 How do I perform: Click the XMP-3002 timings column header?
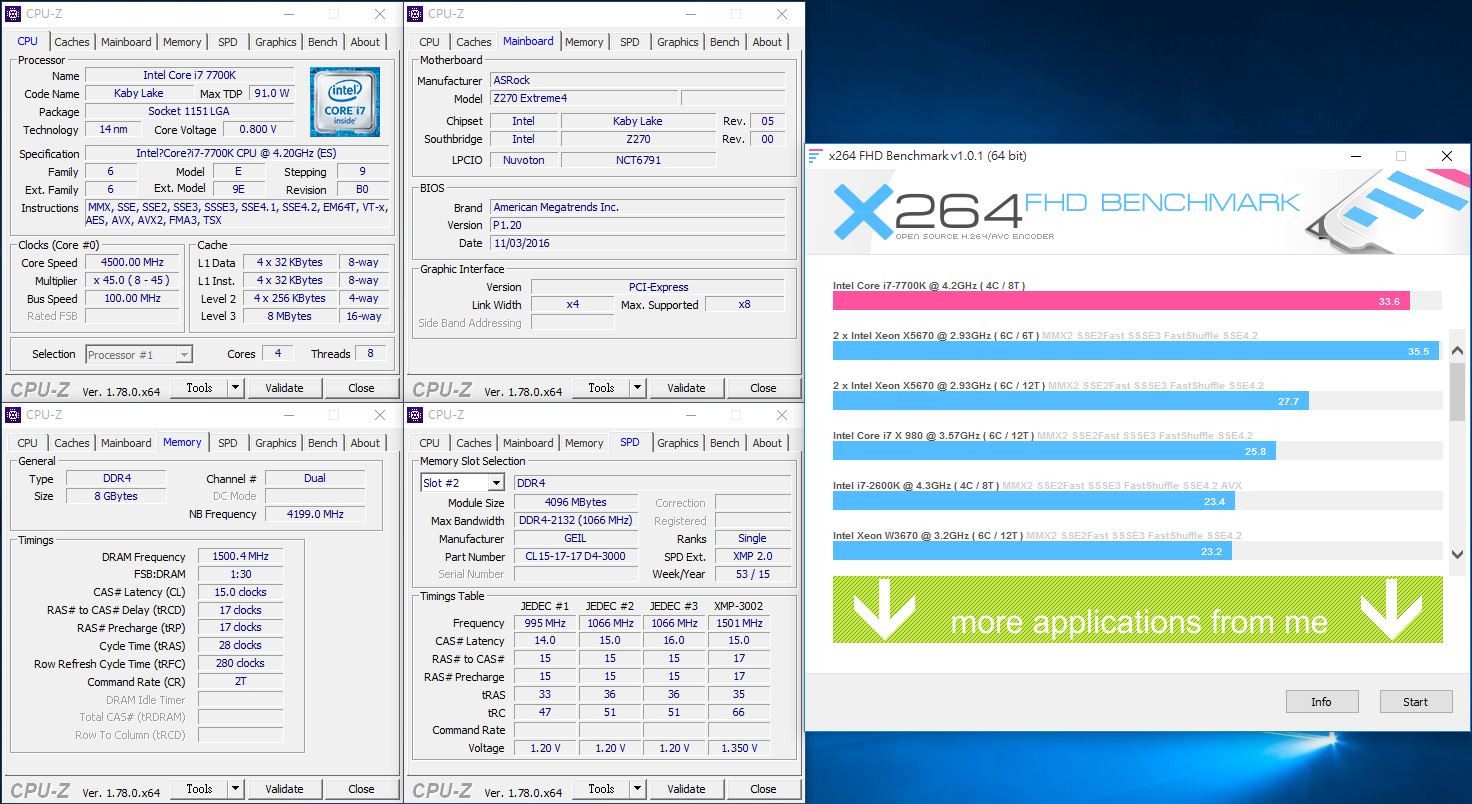click(x=739, y=606)
